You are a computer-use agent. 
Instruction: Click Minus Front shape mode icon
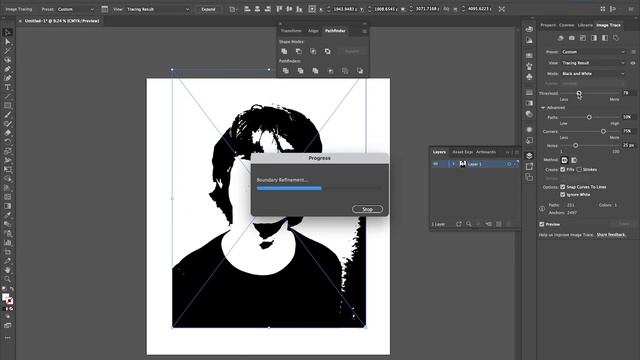(299, 51)
